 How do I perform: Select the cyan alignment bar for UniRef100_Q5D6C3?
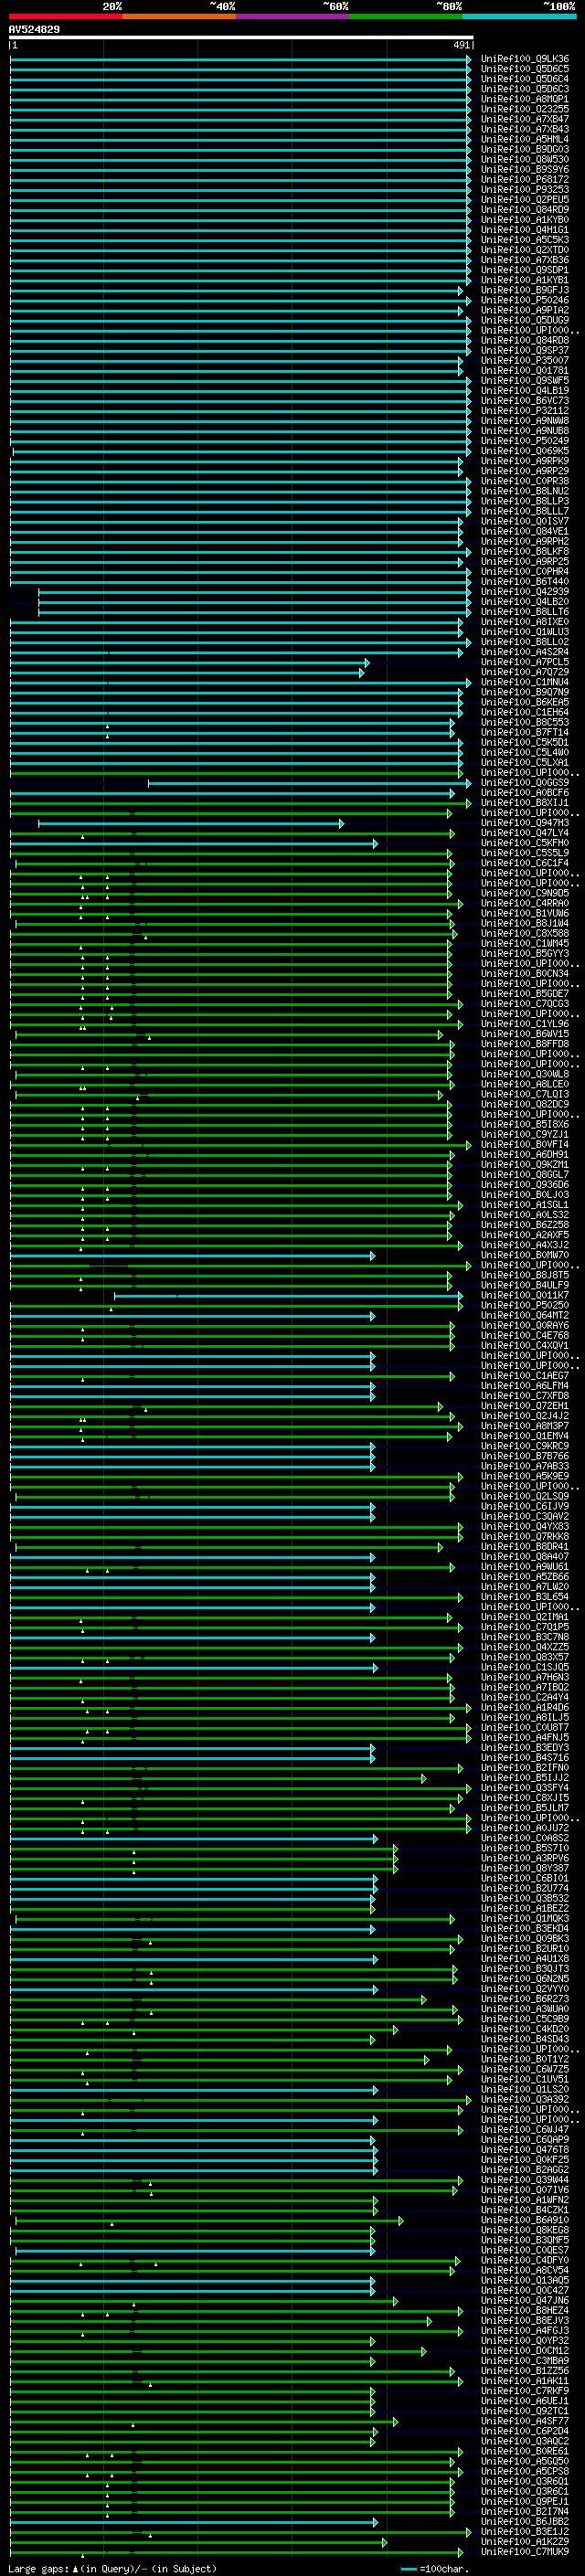pos(241,90)
